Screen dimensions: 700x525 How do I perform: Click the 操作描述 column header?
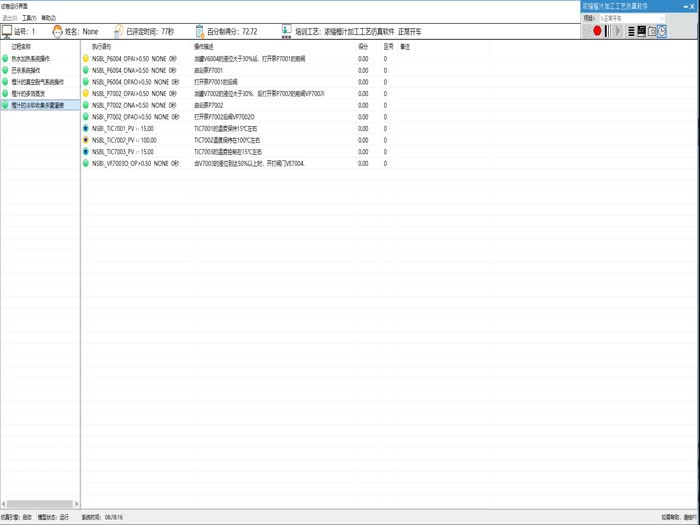point(204,47)
